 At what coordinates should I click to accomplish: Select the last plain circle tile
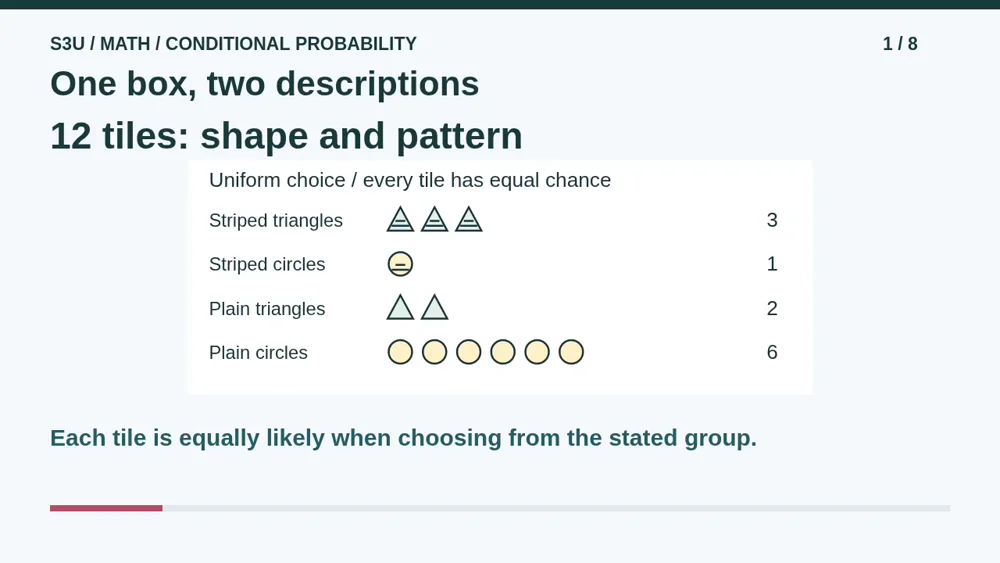point(571,352)
